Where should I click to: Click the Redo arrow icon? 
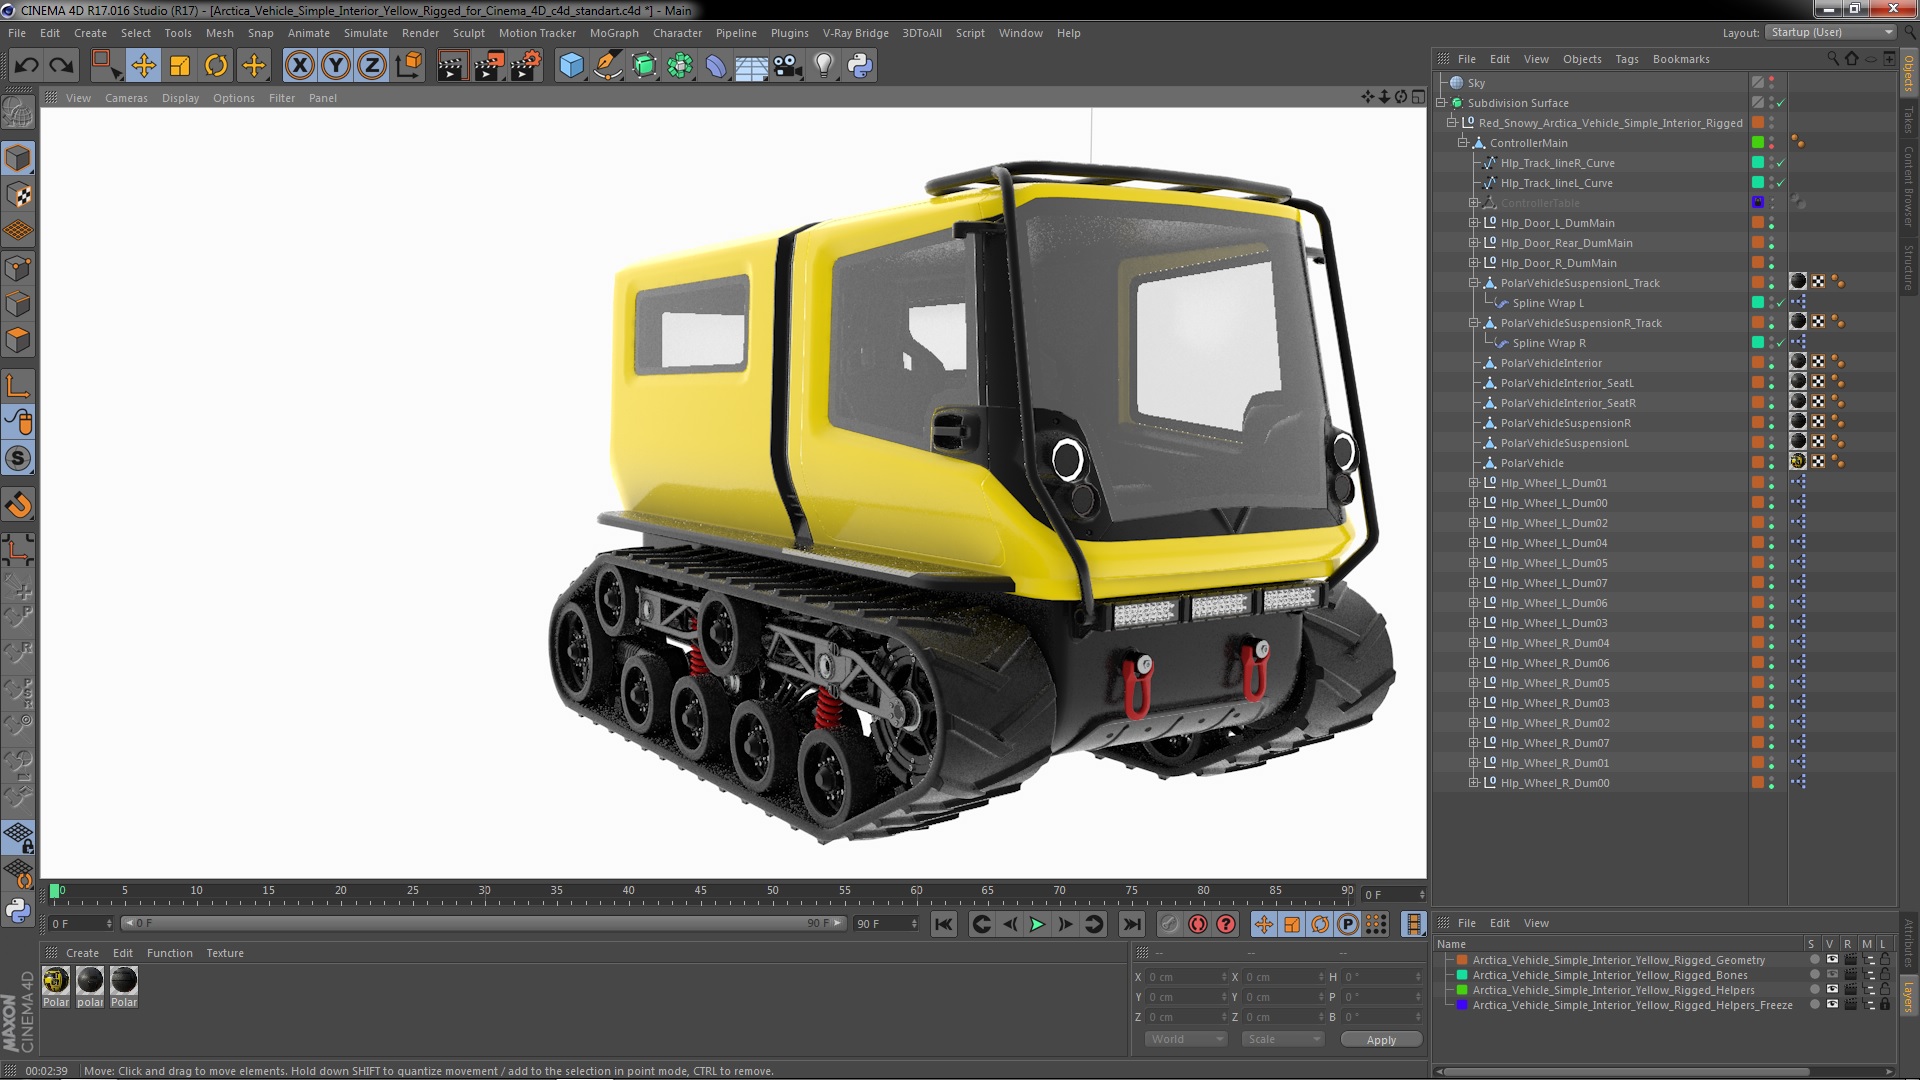click(62, 66)
